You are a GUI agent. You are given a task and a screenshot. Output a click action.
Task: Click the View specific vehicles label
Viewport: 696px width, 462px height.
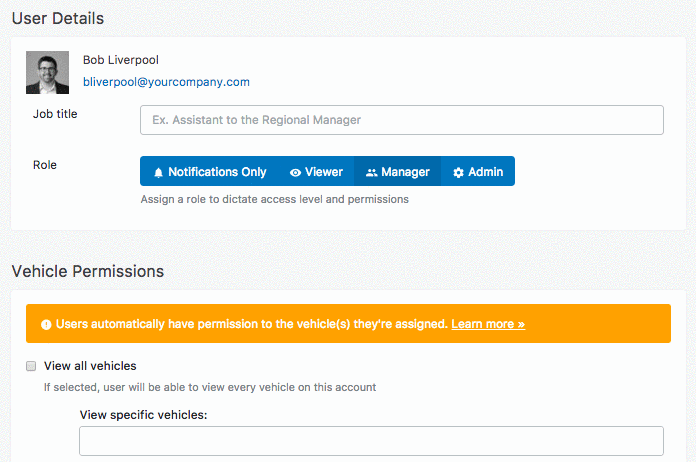click(143, 414)
